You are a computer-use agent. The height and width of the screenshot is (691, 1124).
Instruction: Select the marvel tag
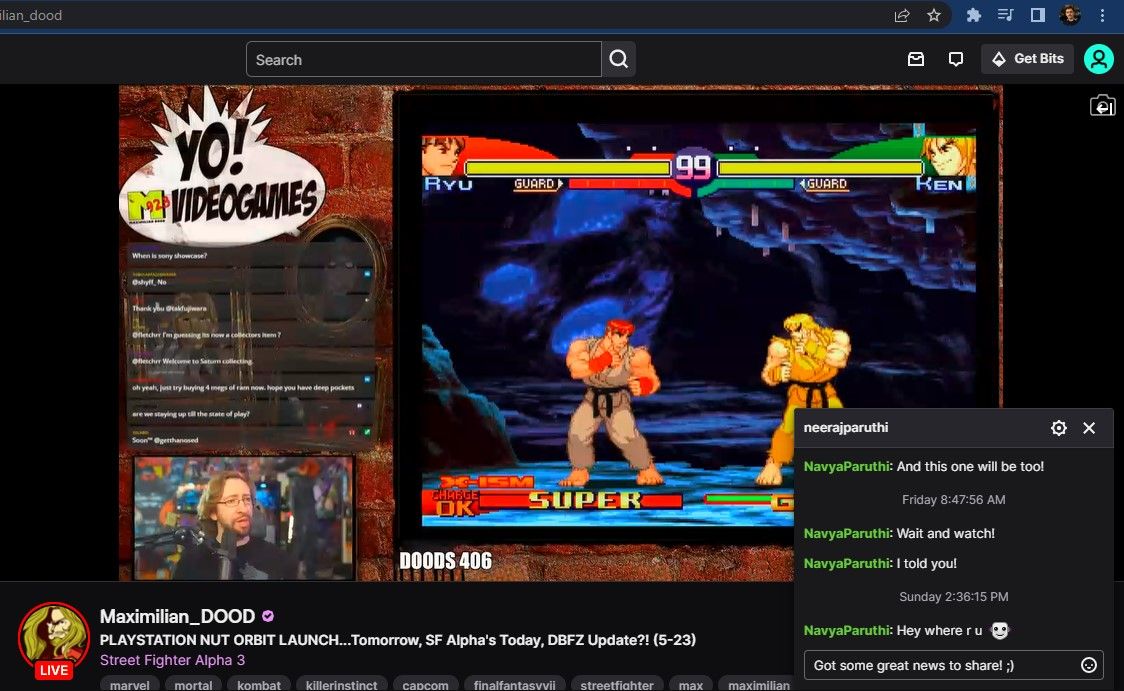[x=130, y=685]
